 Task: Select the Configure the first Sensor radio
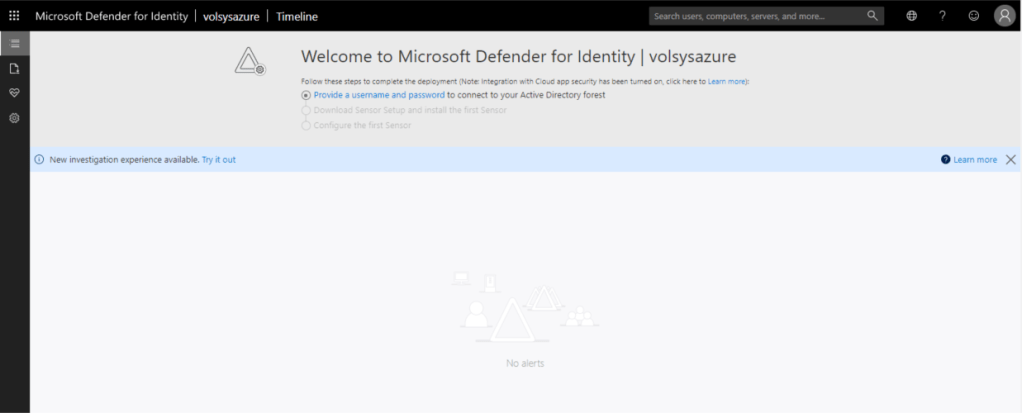click(306, 125)
